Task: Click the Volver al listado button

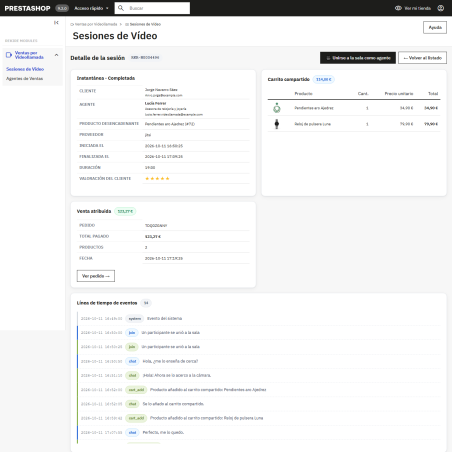Action: 422,58
